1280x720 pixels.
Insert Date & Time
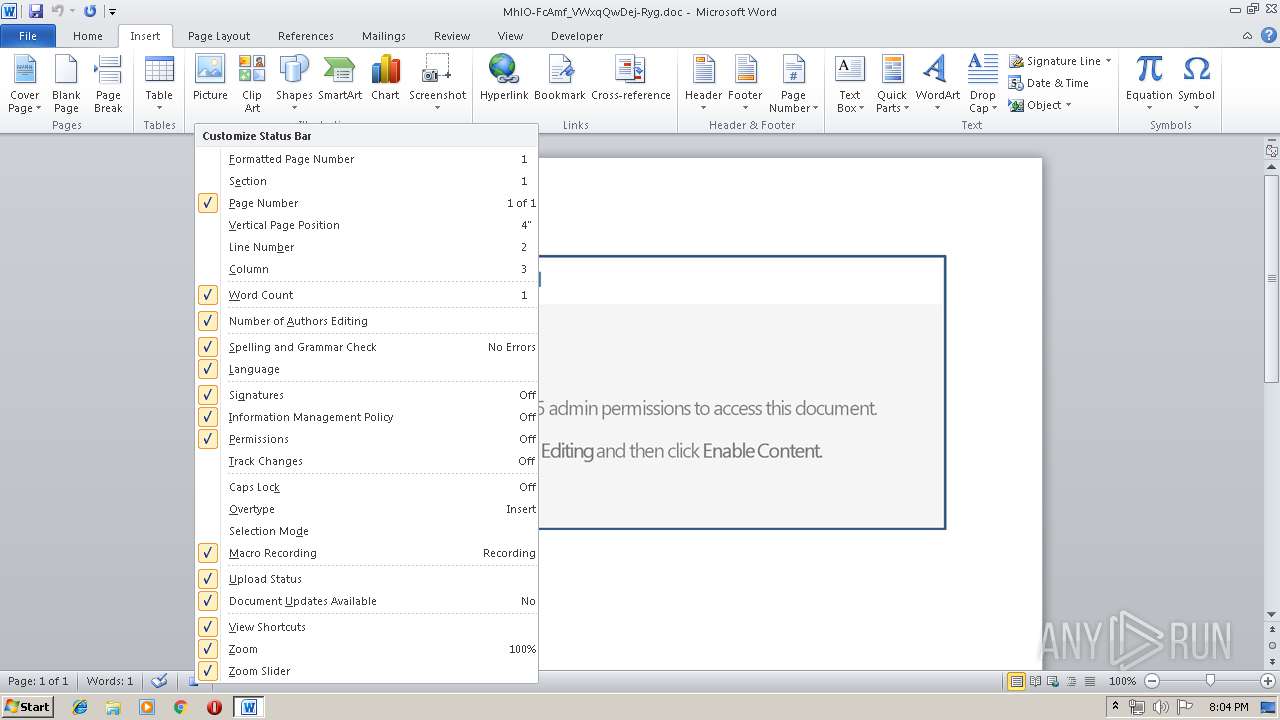click(x=1049, y=83)
